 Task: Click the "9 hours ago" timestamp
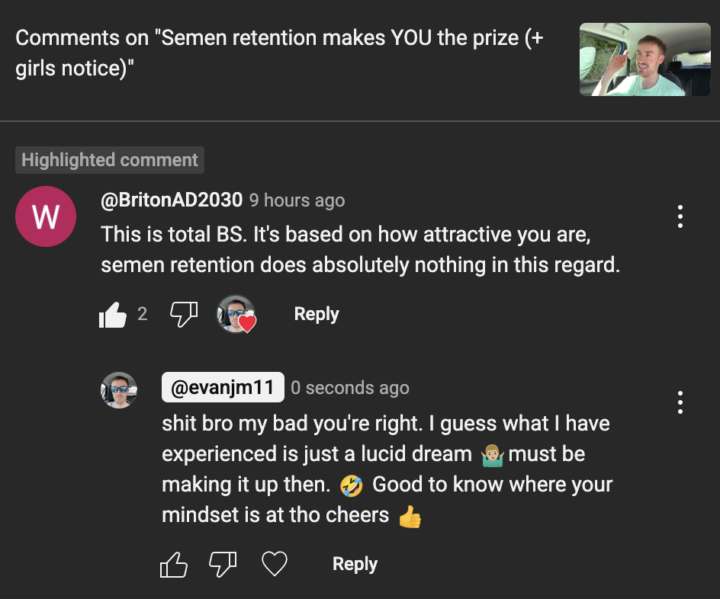[297, 201]
